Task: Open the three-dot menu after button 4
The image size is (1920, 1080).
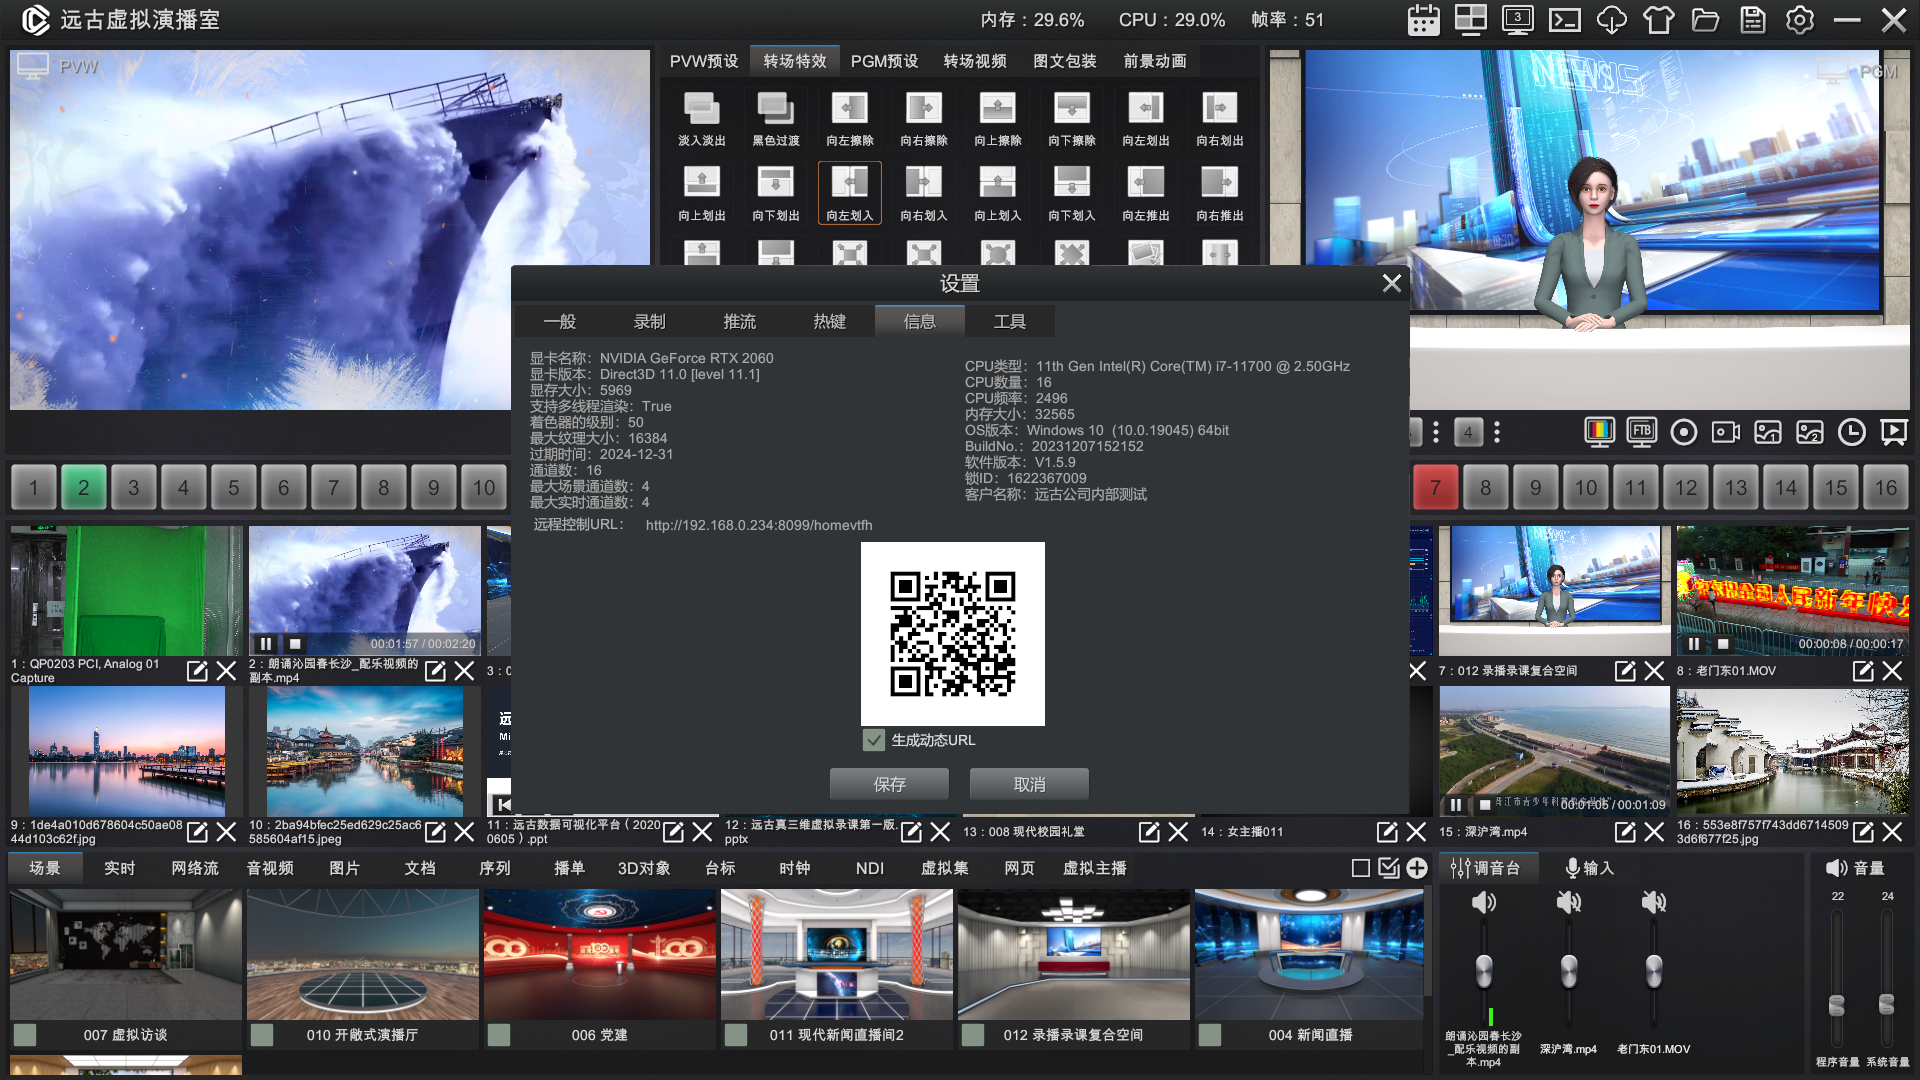Action: [1497, 432]
